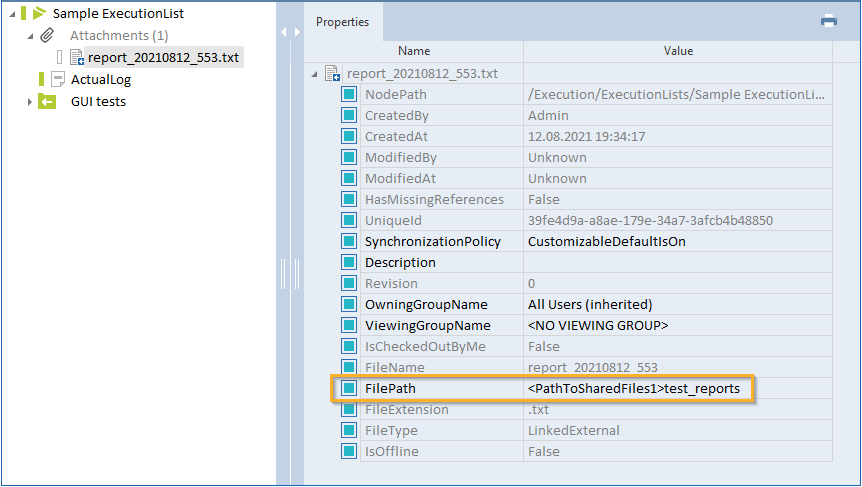The height and width of the screenshot is (487, 862).
Task: Click the Description property square icon
Action: (349, 262)
